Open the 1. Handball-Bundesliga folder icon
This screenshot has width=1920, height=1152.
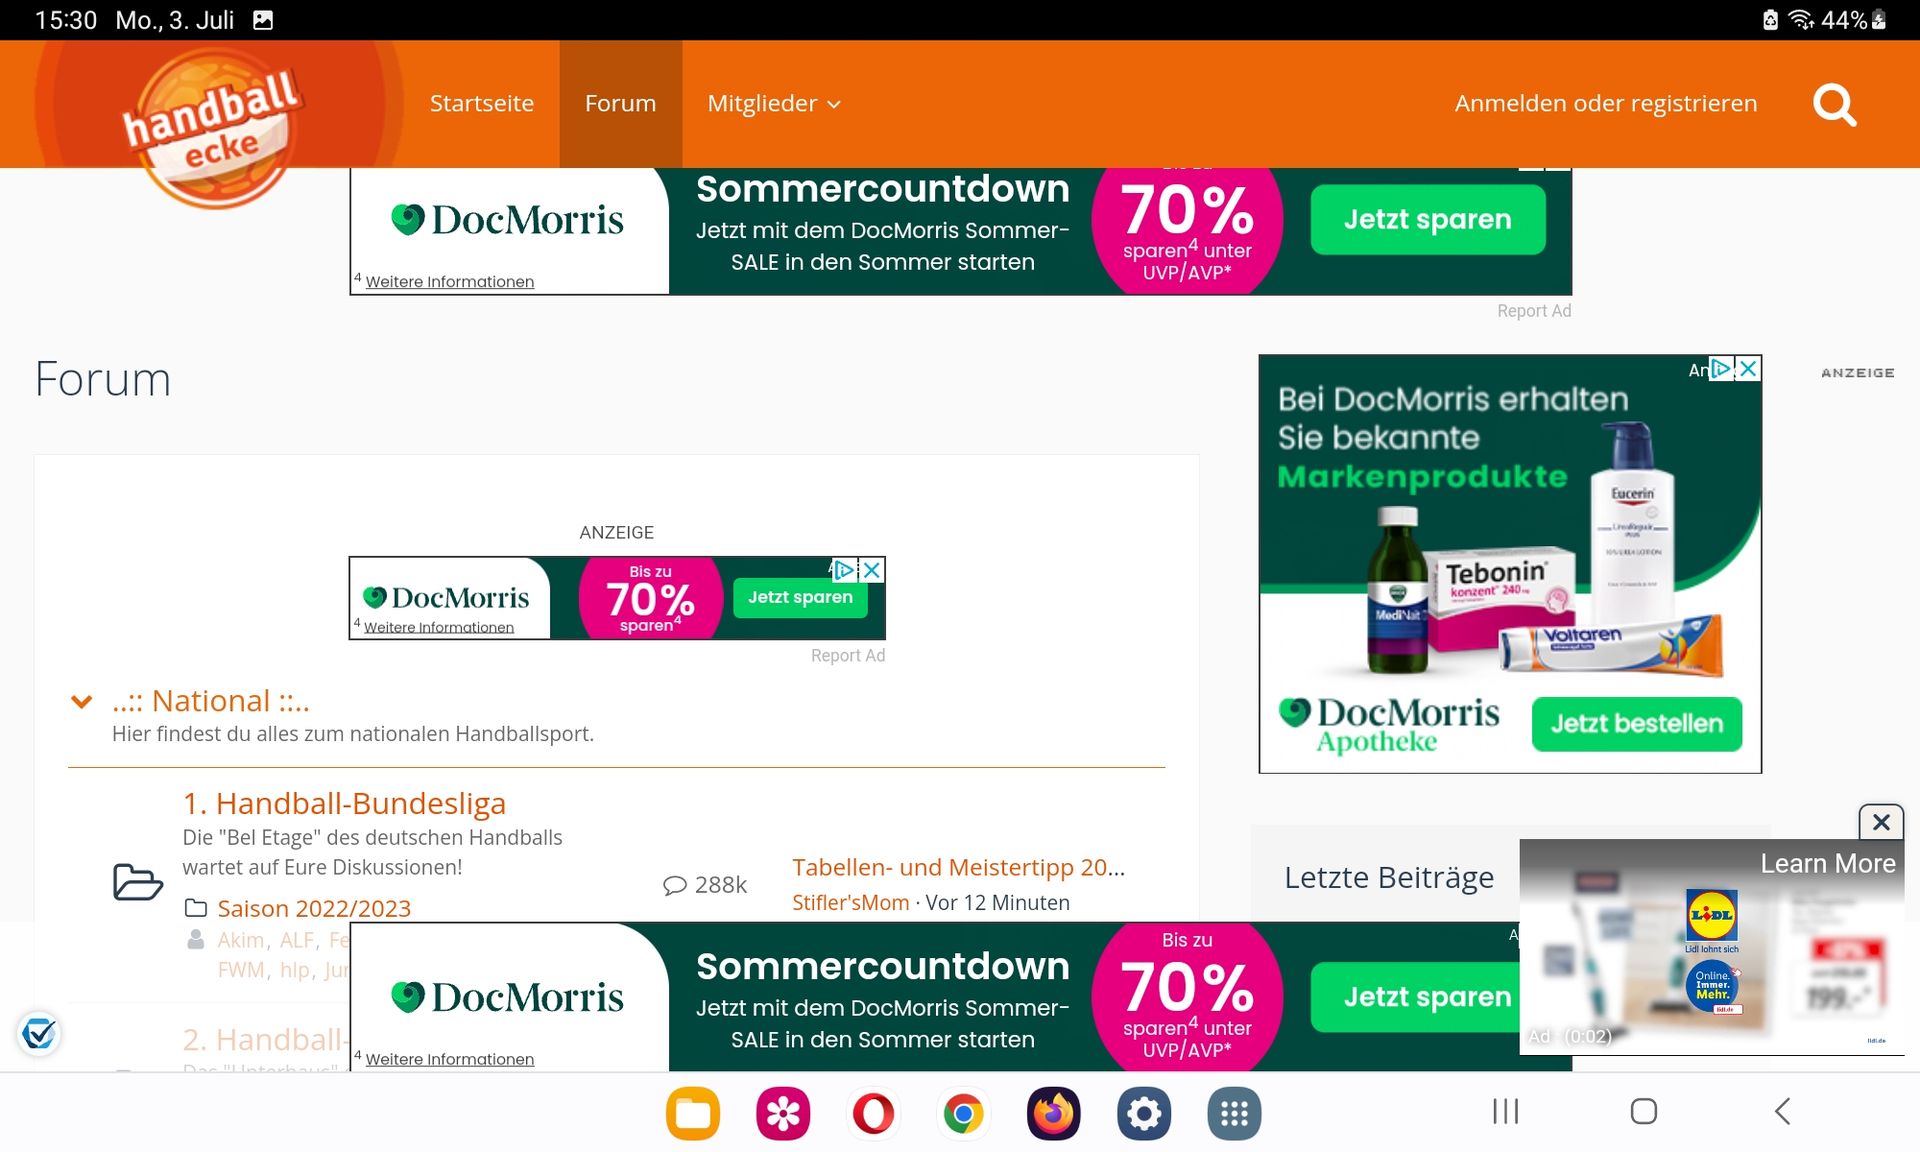point(137,882)
